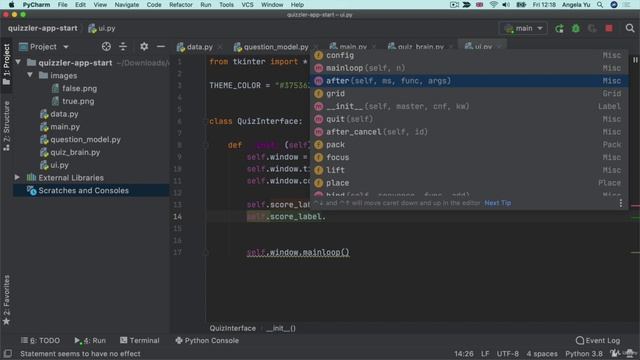The height and width of the screenshot is (360, 640).
Task: Run the main configuration with rerun icon
Action: point(559,29)
